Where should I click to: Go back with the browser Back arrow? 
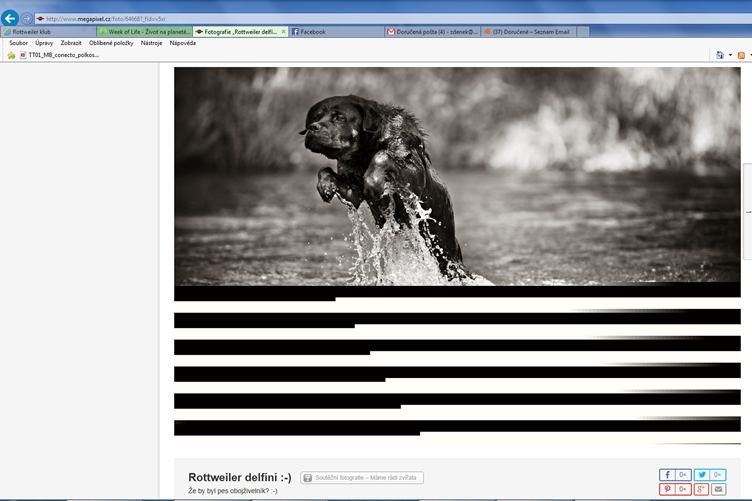click(x=10, y=18)
